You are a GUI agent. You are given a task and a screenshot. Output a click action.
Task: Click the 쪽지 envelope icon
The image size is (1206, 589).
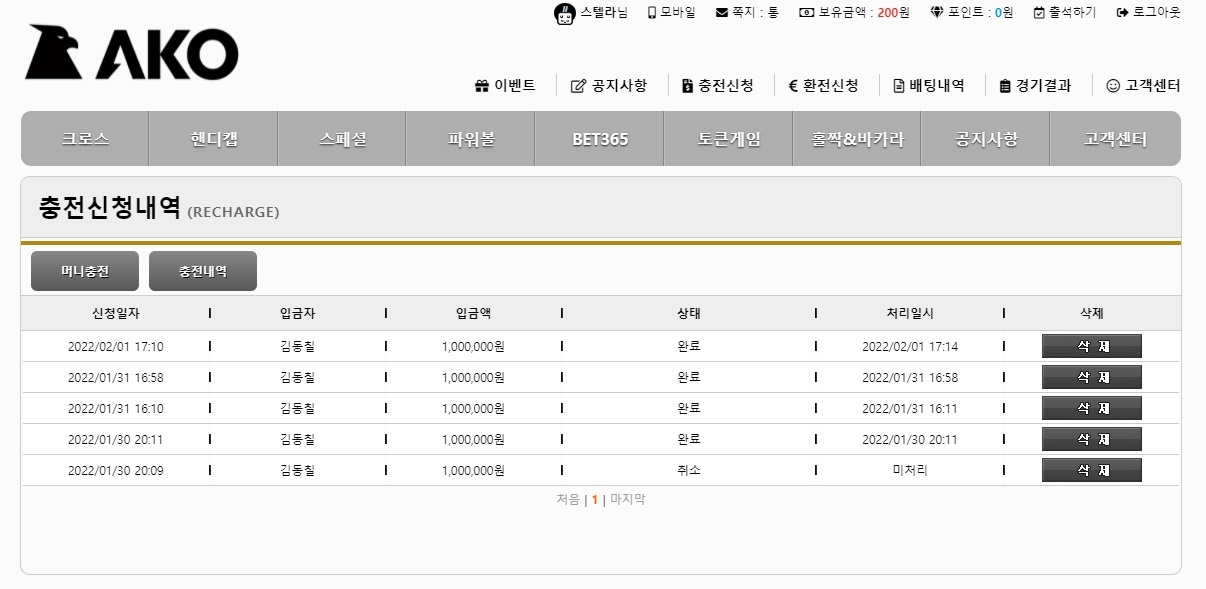(x=722, y=13)
